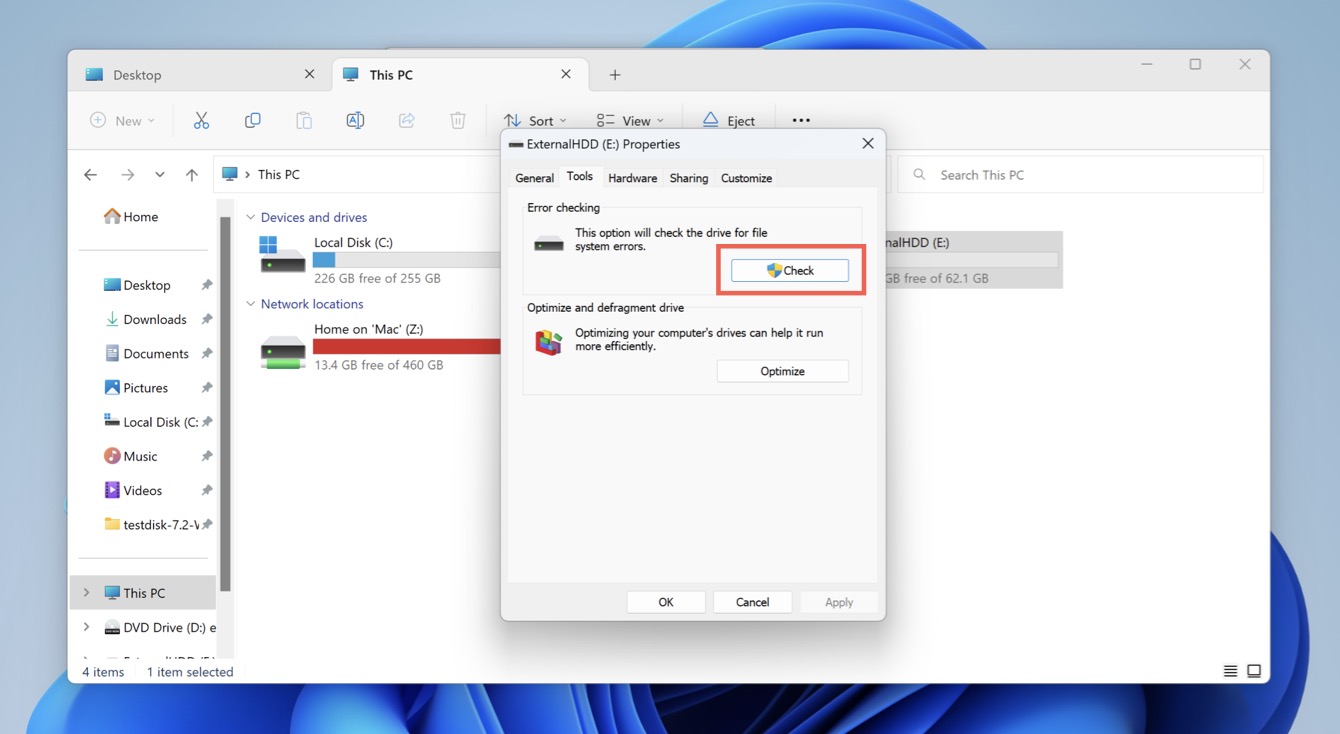
Task: Close the This PC tab
Action: point(566,74)
